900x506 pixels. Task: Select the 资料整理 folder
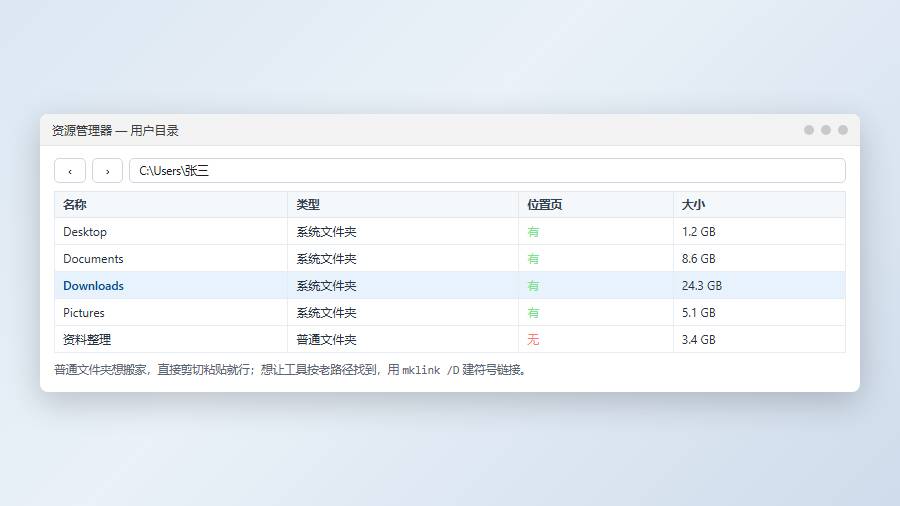[x=87, y=340]
